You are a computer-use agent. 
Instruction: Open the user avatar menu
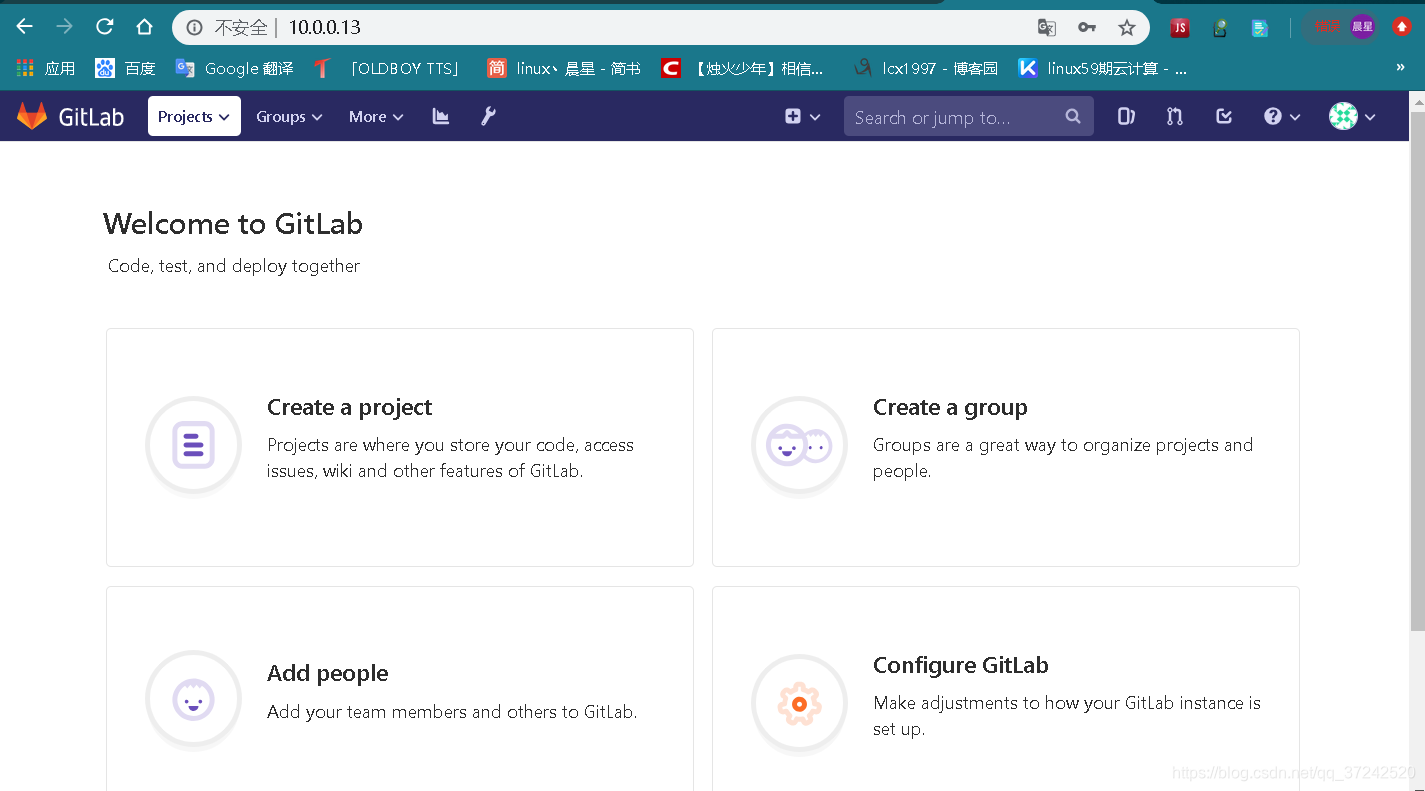tap(1352, 116)
